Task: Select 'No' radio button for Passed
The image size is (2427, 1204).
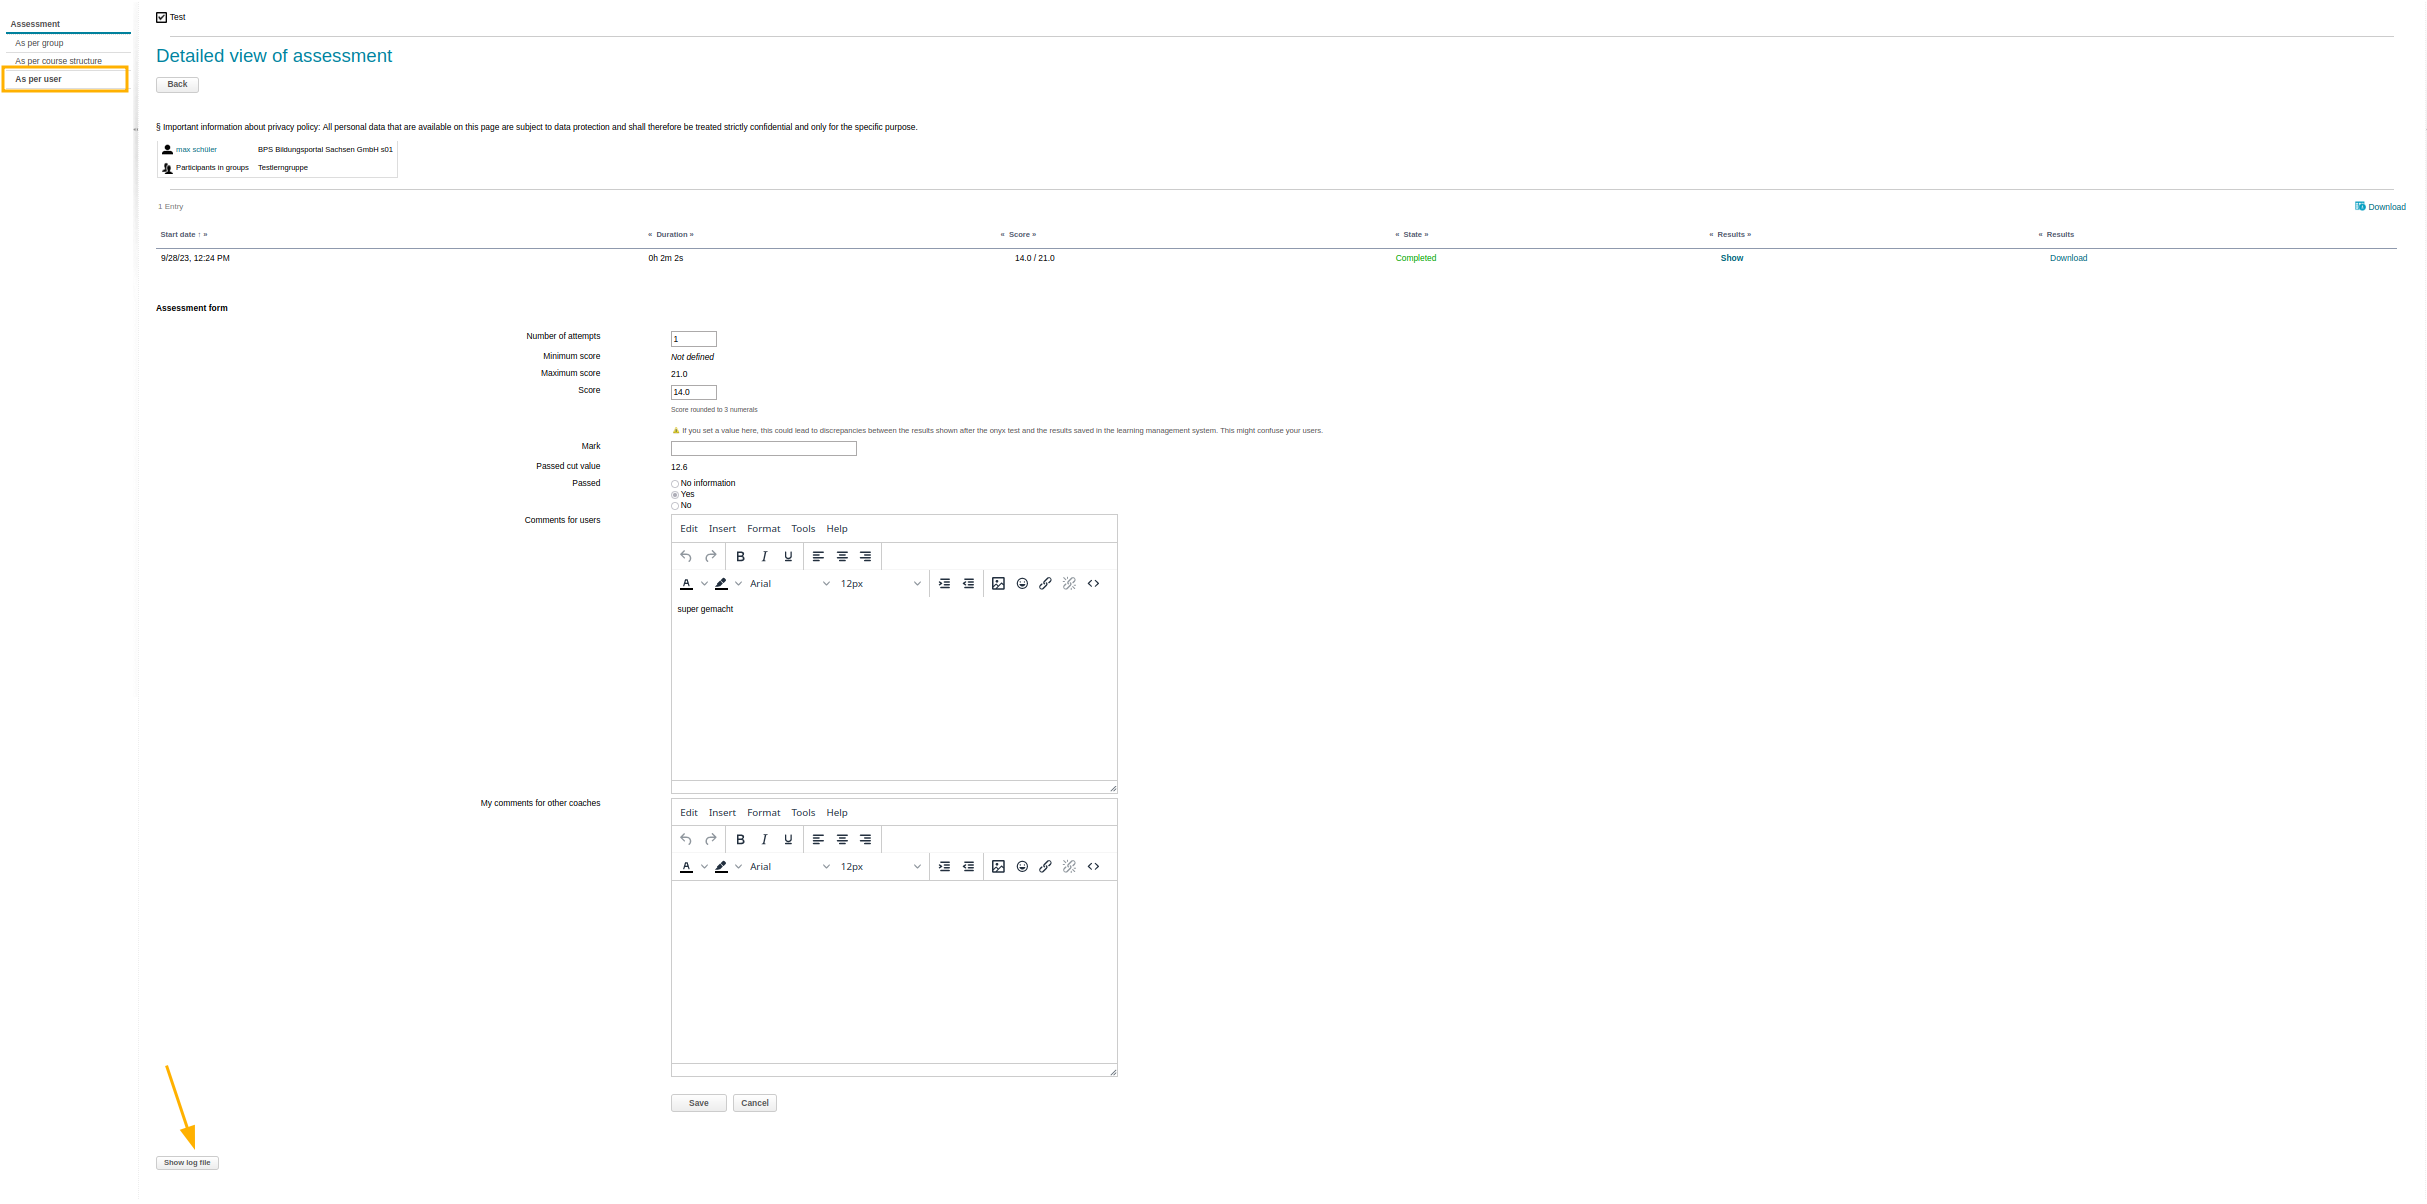Action: point(675,506)
